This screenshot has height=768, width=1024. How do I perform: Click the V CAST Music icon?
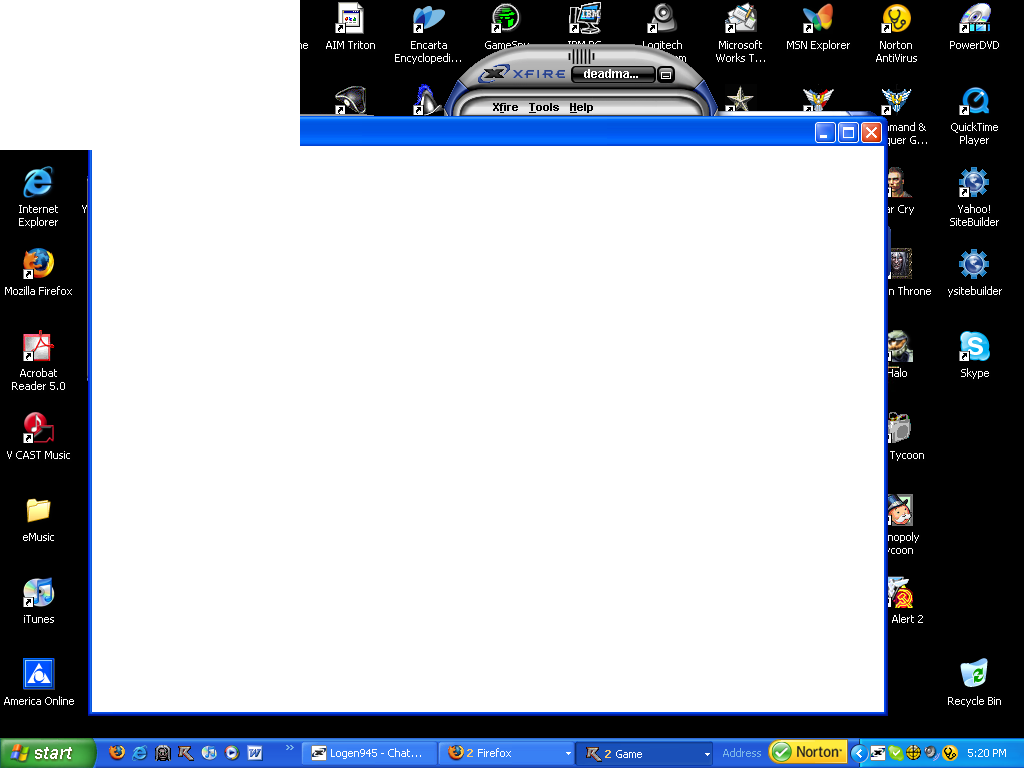(38, 429)
